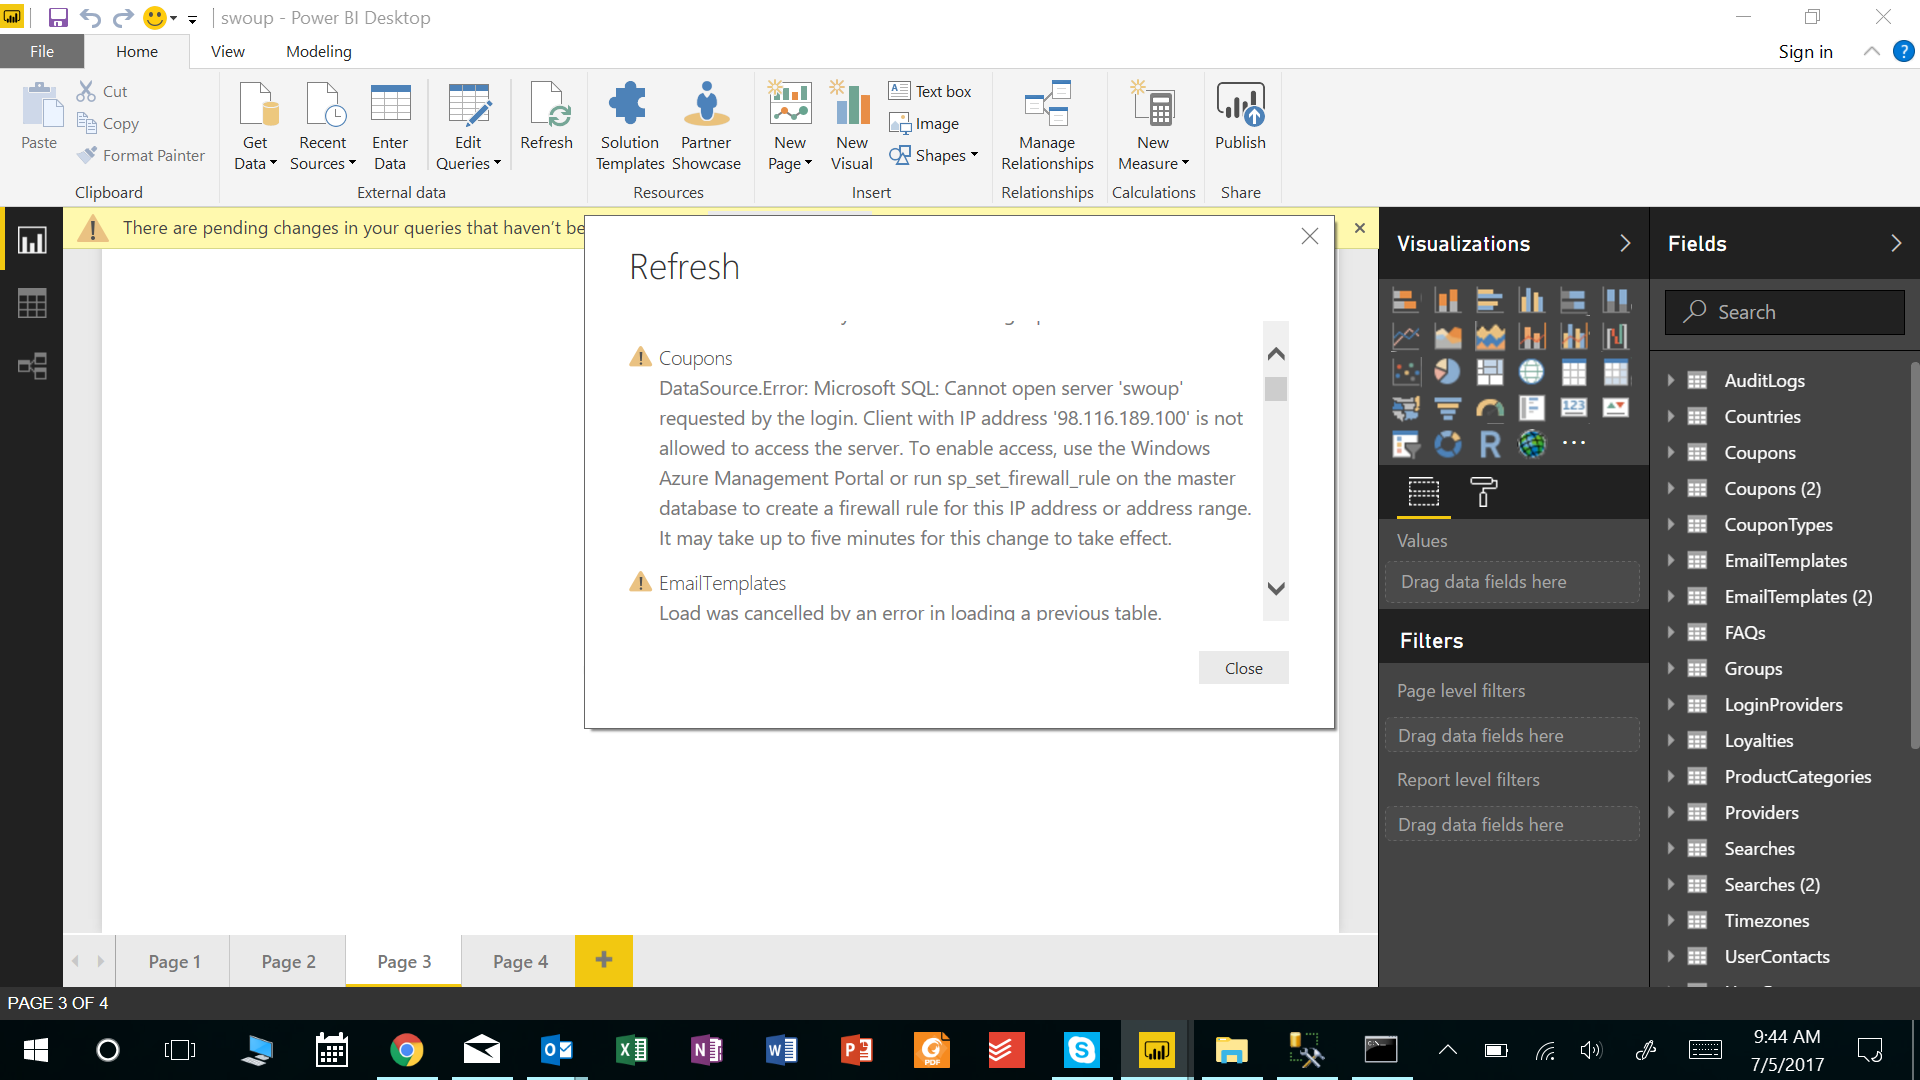The image size is (1920, 1080).
Task: Select the Stacked bar chart visualization
Action: [1405, 300]
